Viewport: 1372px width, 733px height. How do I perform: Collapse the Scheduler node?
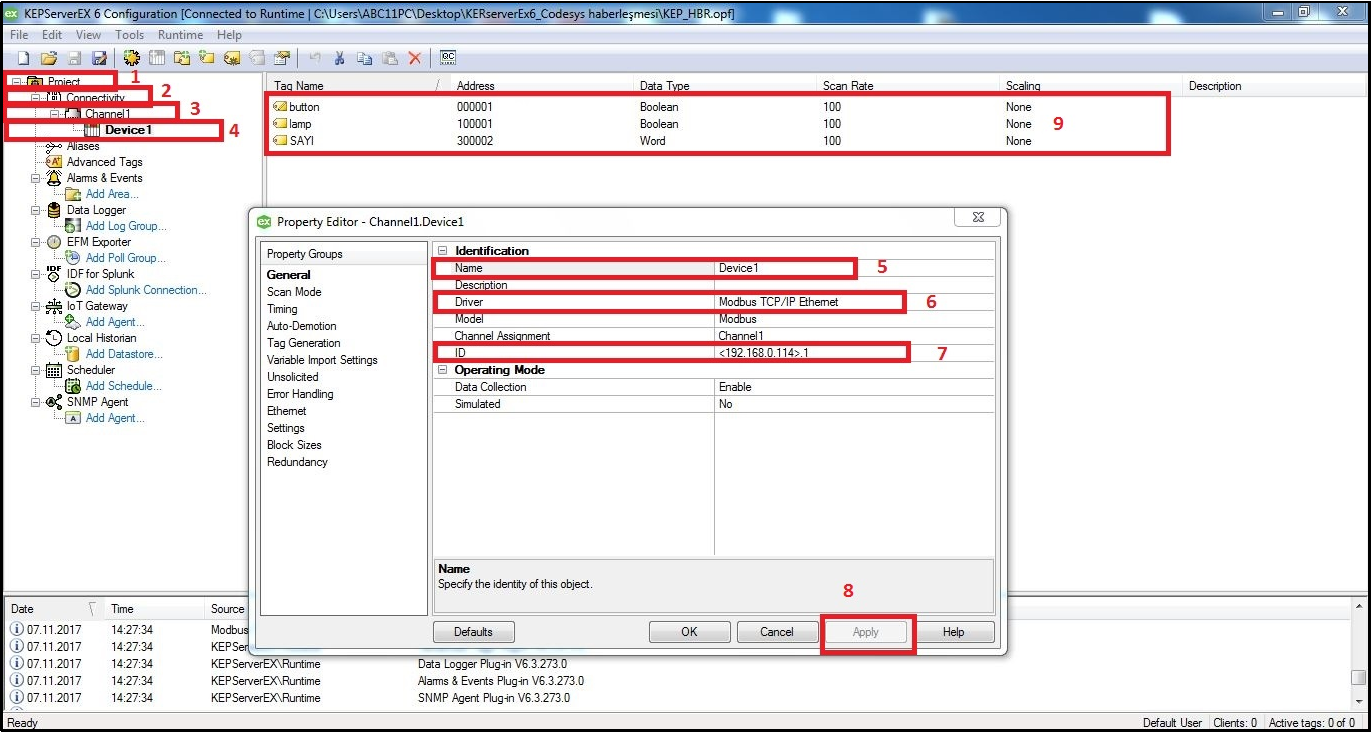point(36,370)
